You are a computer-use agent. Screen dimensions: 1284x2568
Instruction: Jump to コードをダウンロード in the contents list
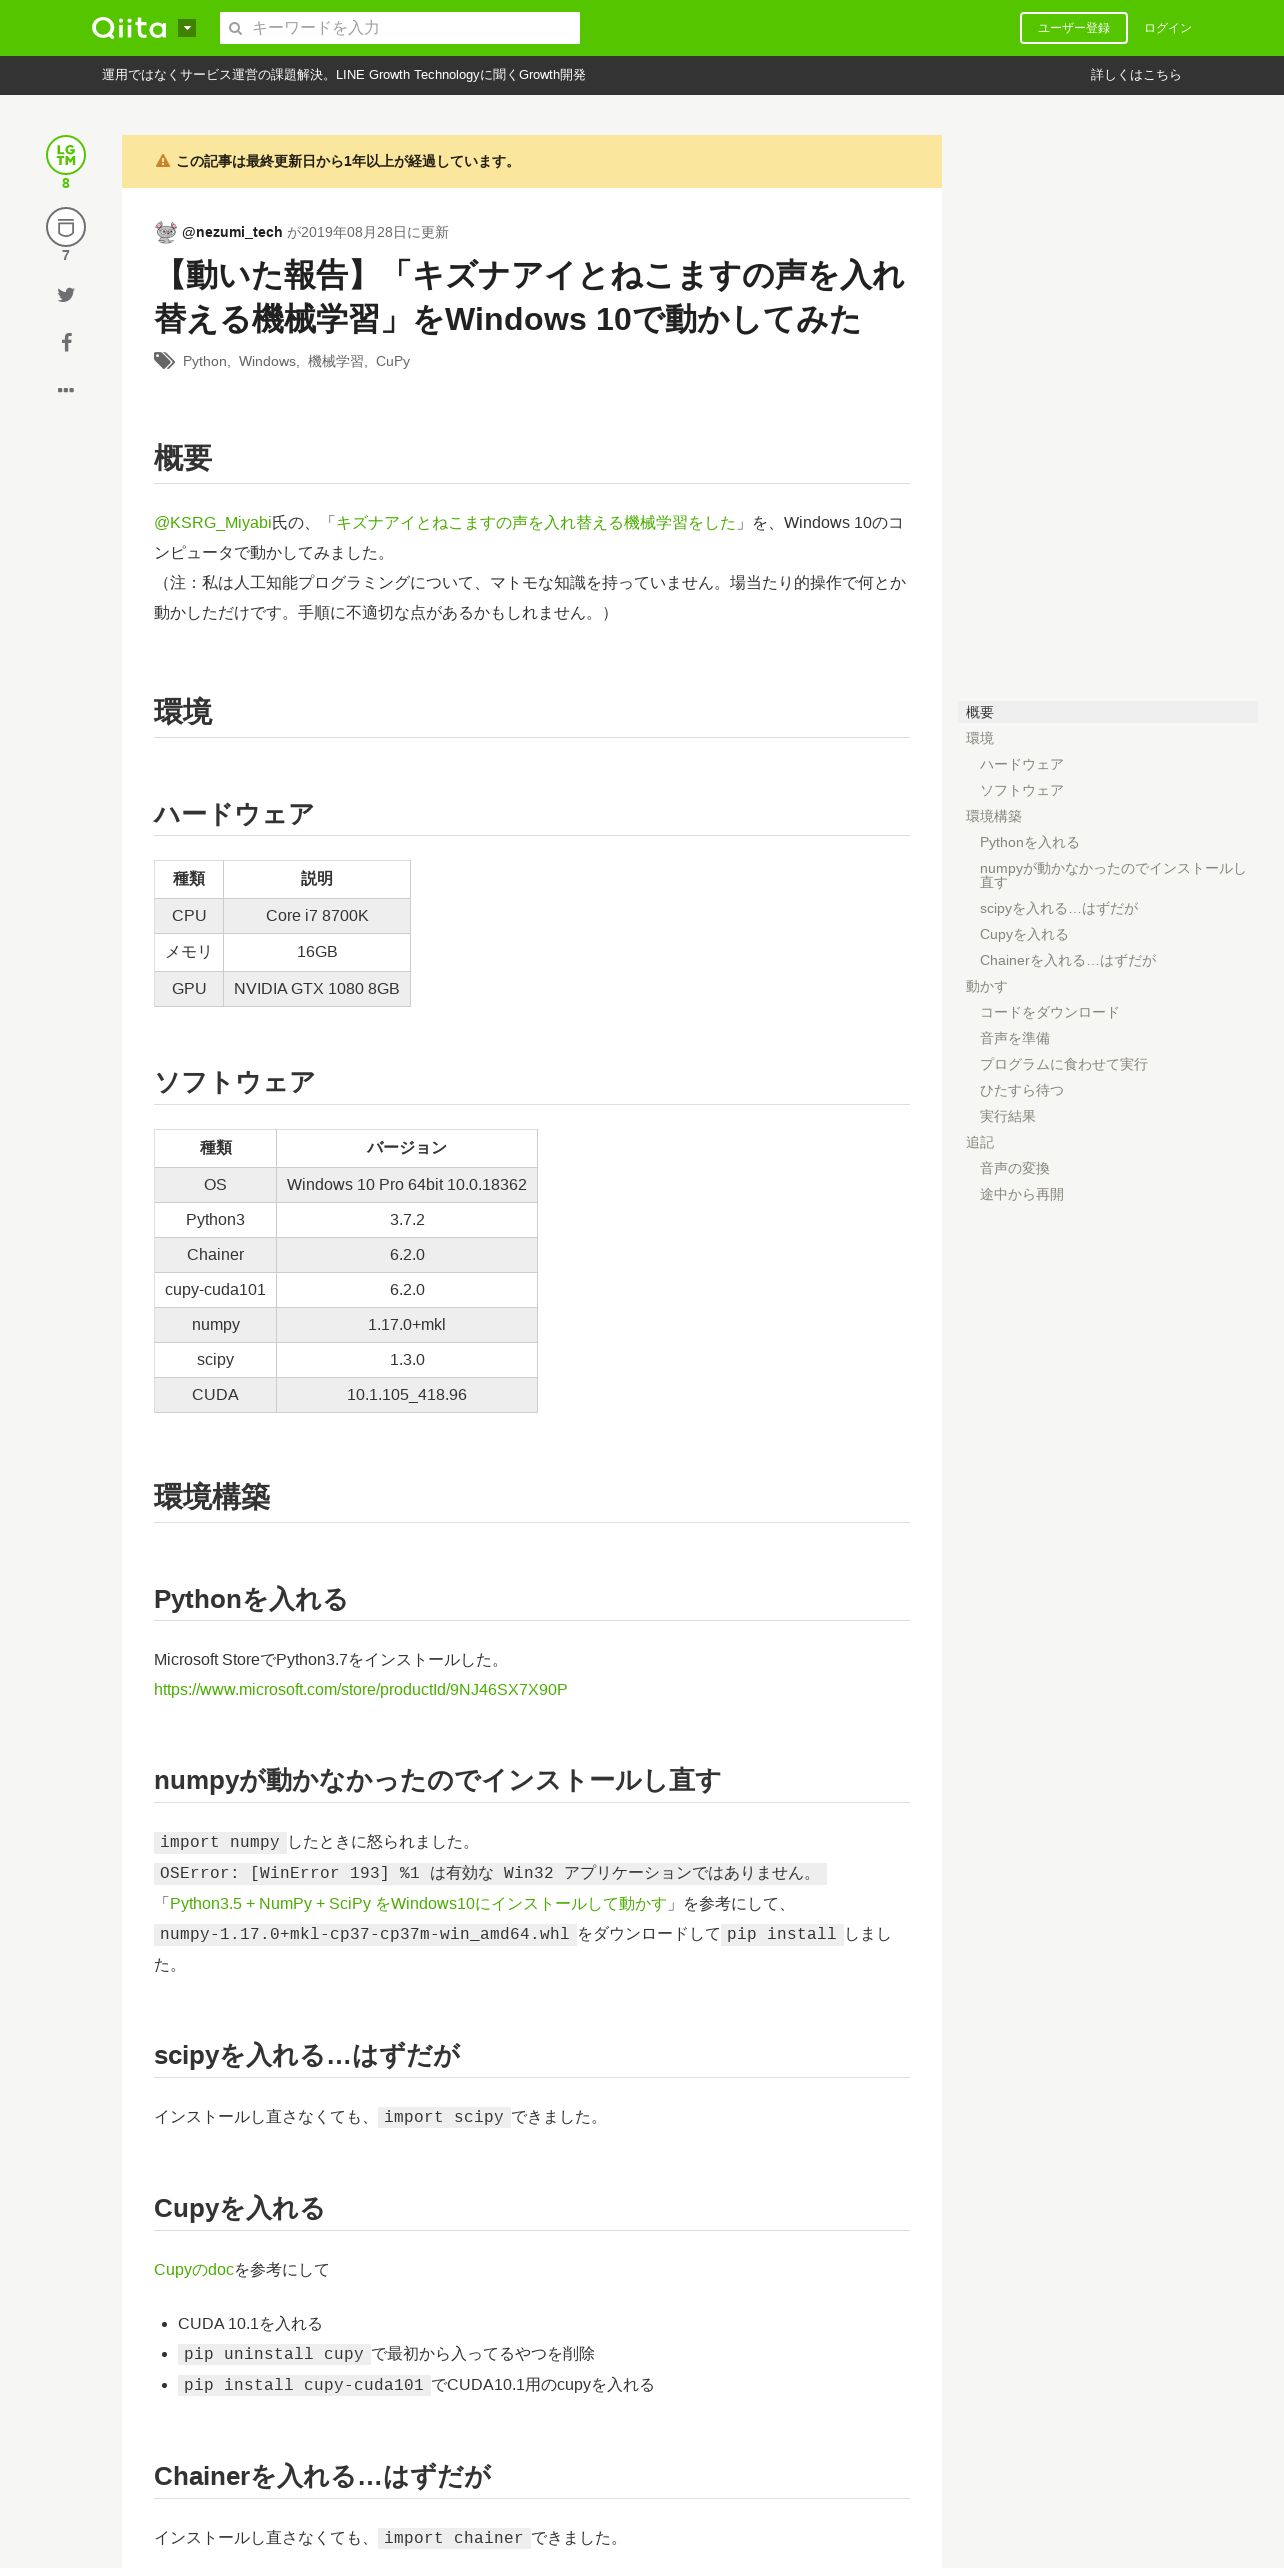1049,1012
